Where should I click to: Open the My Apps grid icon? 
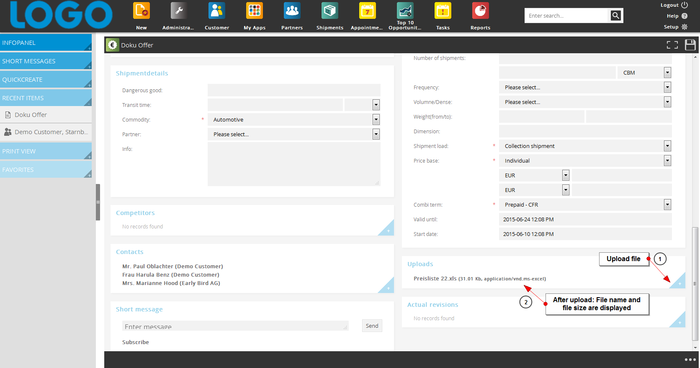point(254,11)
